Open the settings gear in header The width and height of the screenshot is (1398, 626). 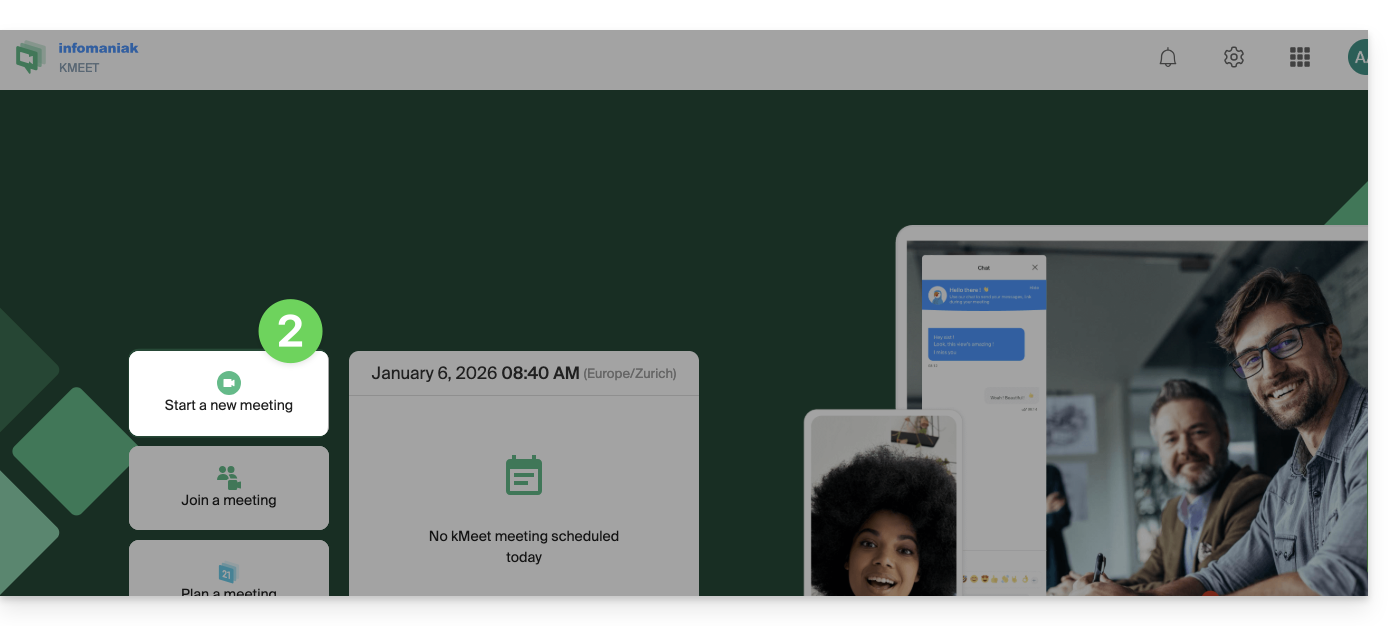1233,58
